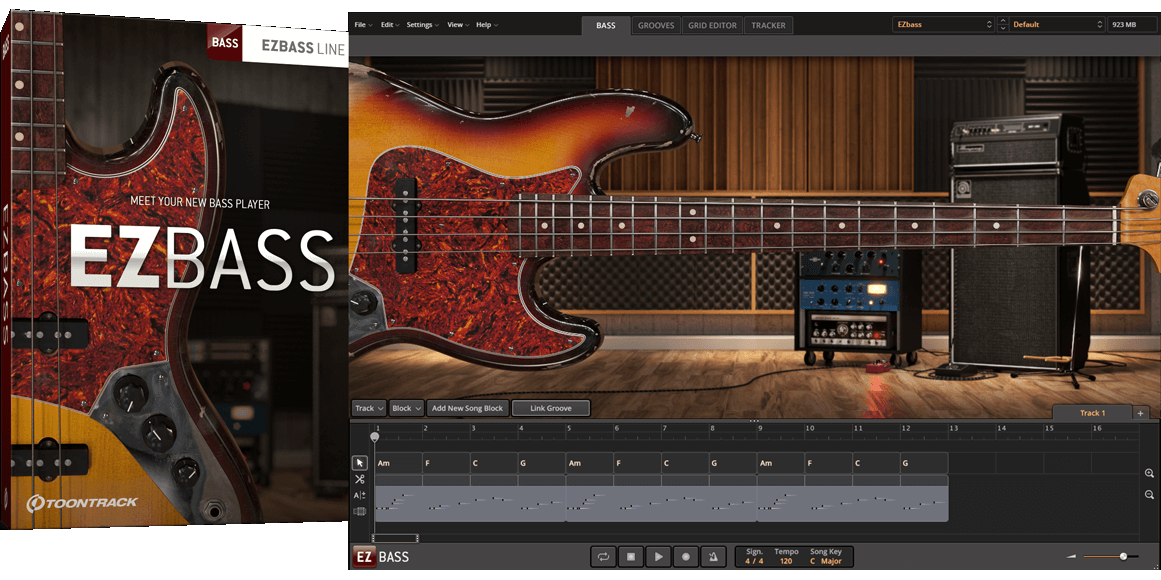Click the Link Groove button
1161x580 pixels.
pyautogui.click(x=551, y=408)
